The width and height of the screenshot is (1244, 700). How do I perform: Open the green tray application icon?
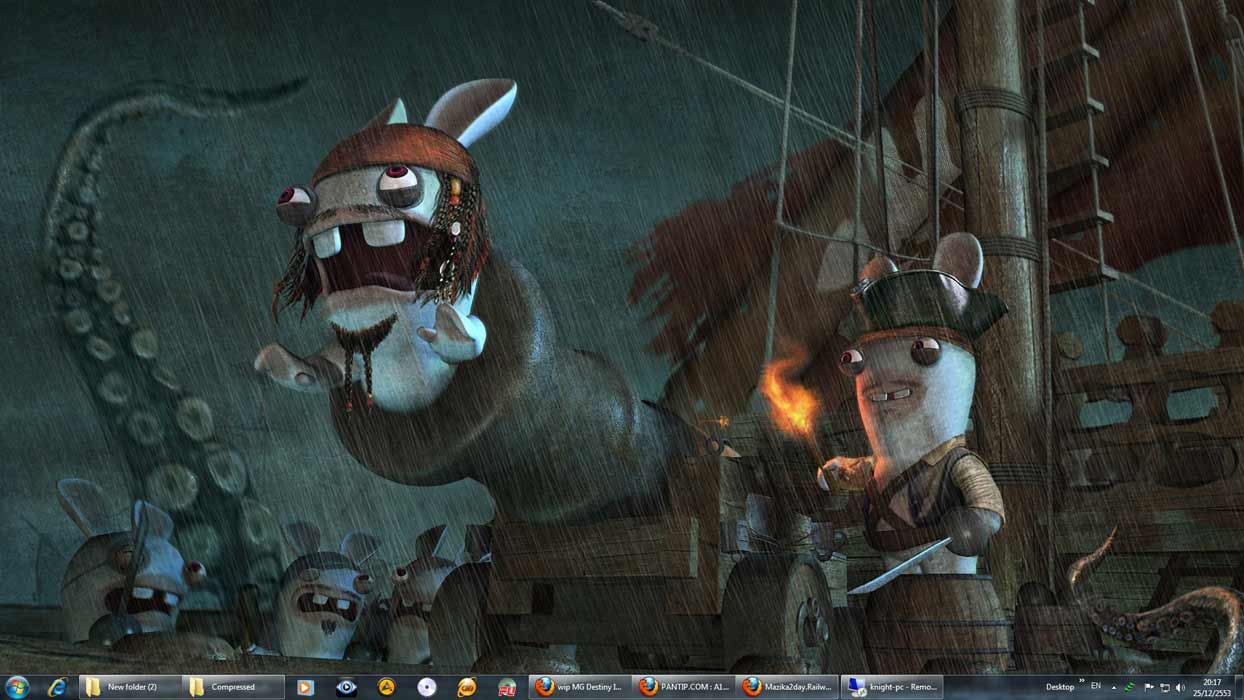click(x=1129, y=687)
